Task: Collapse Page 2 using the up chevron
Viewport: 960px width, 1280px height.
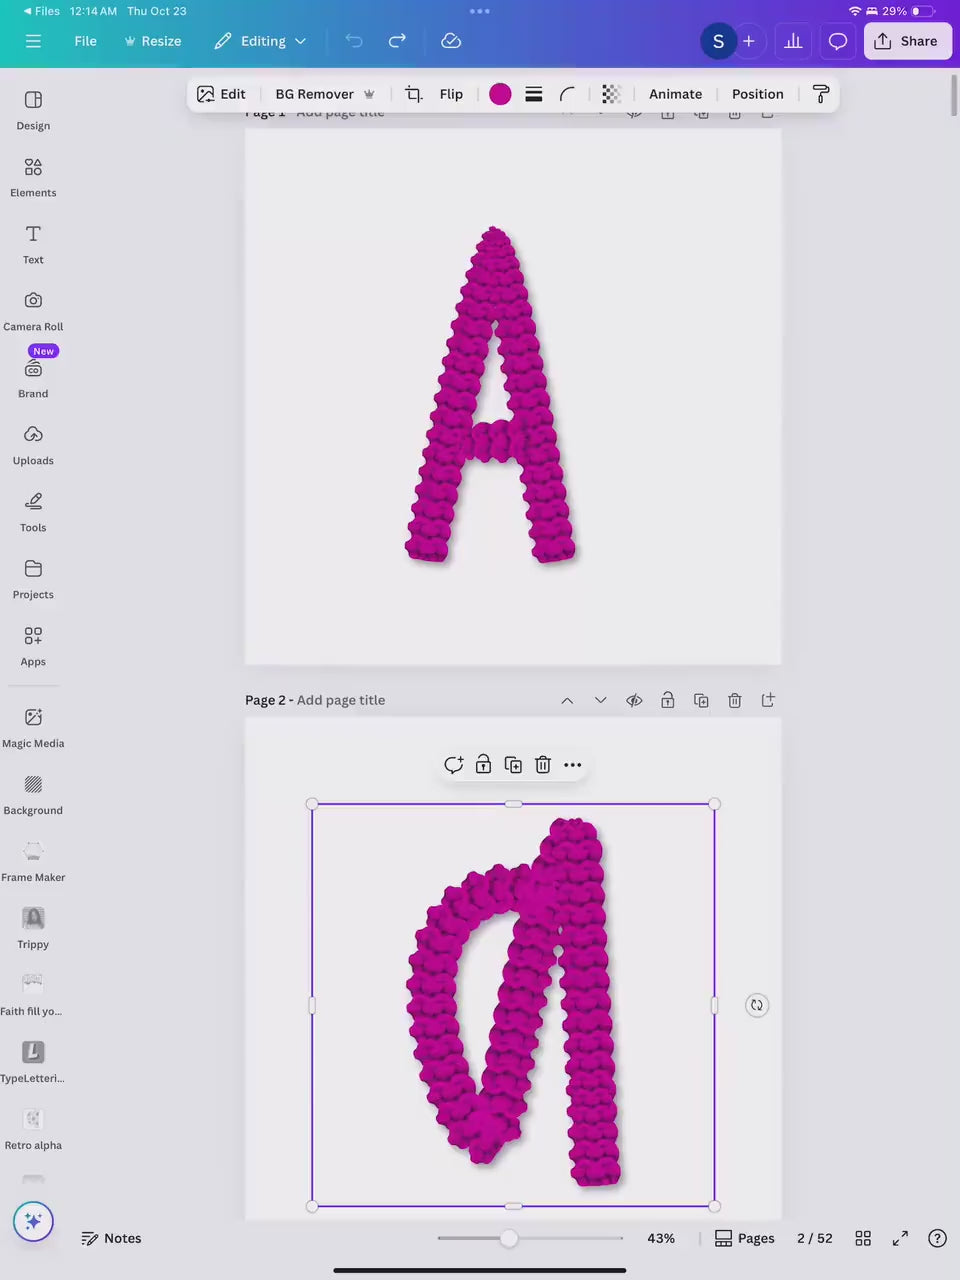Action: 567,700
